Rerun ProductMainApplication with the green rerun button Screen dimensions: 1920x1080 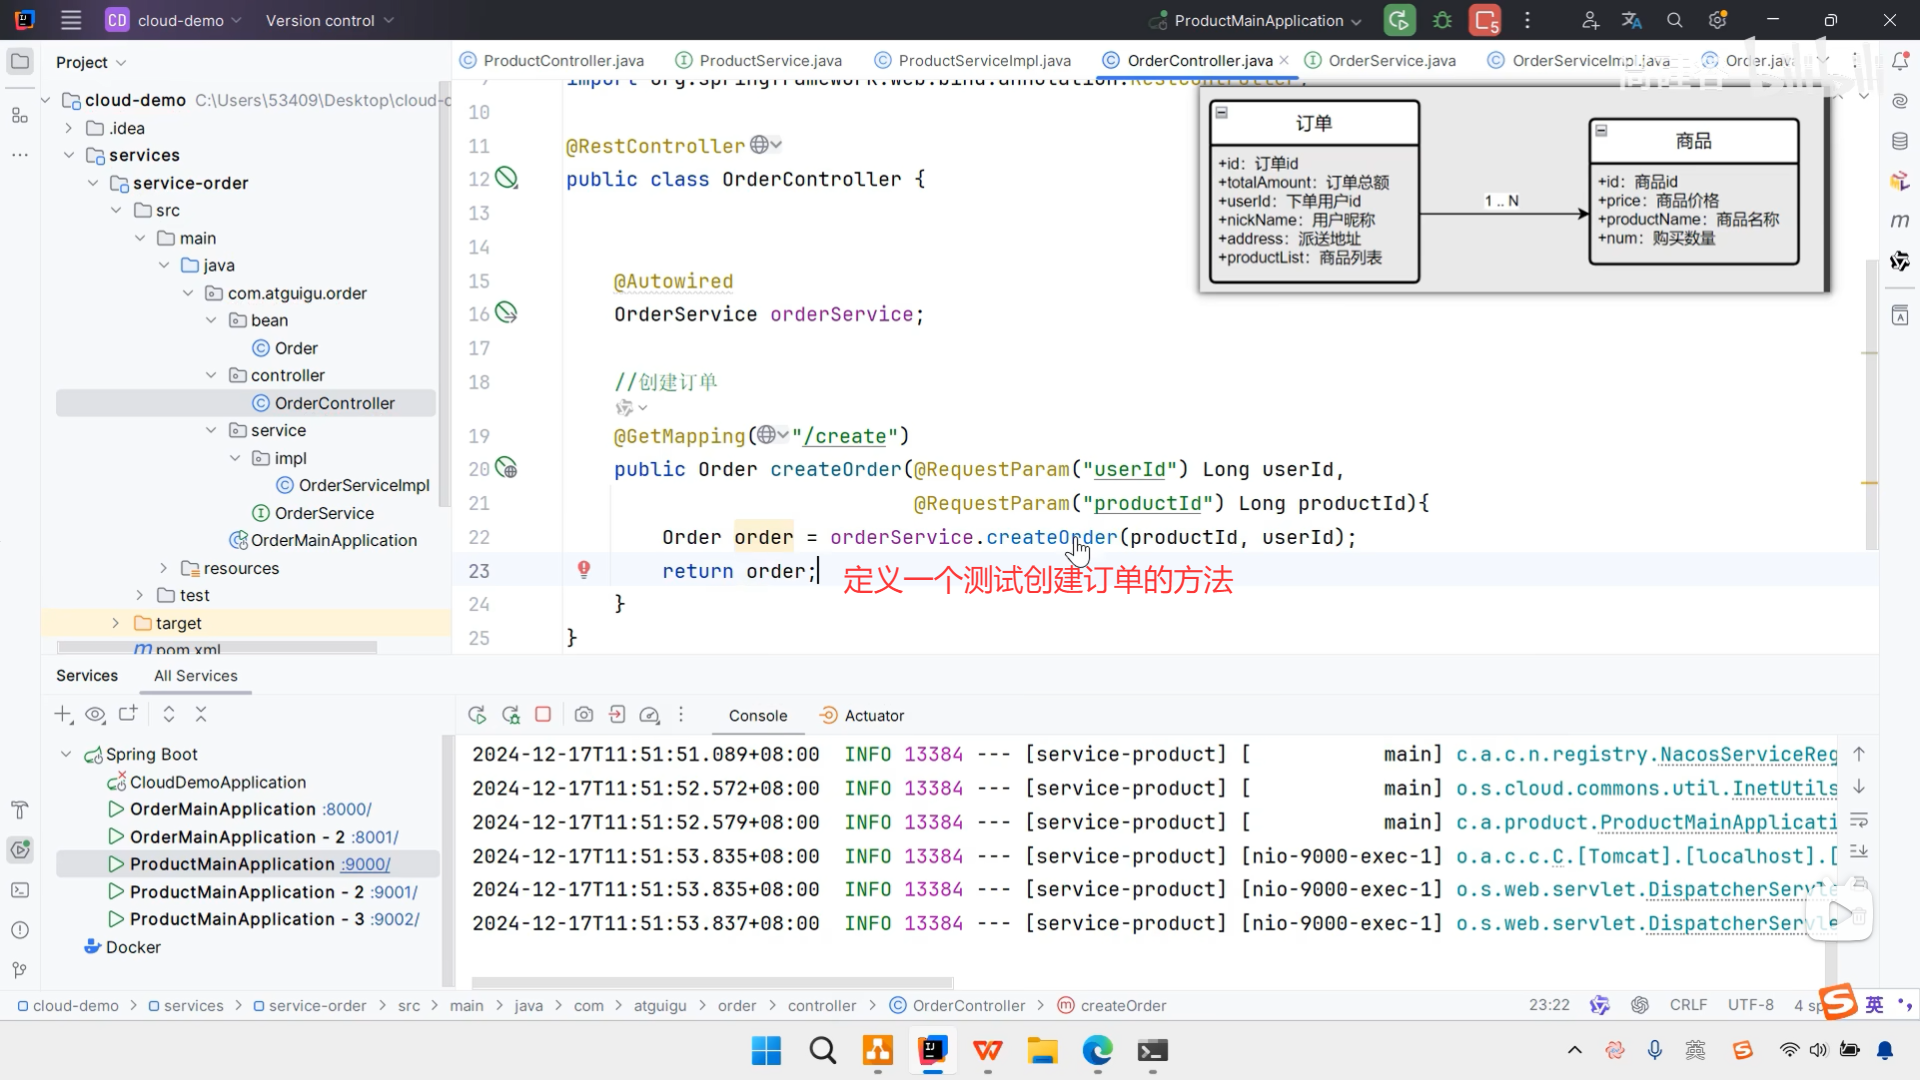click(x=1399, y=20)
